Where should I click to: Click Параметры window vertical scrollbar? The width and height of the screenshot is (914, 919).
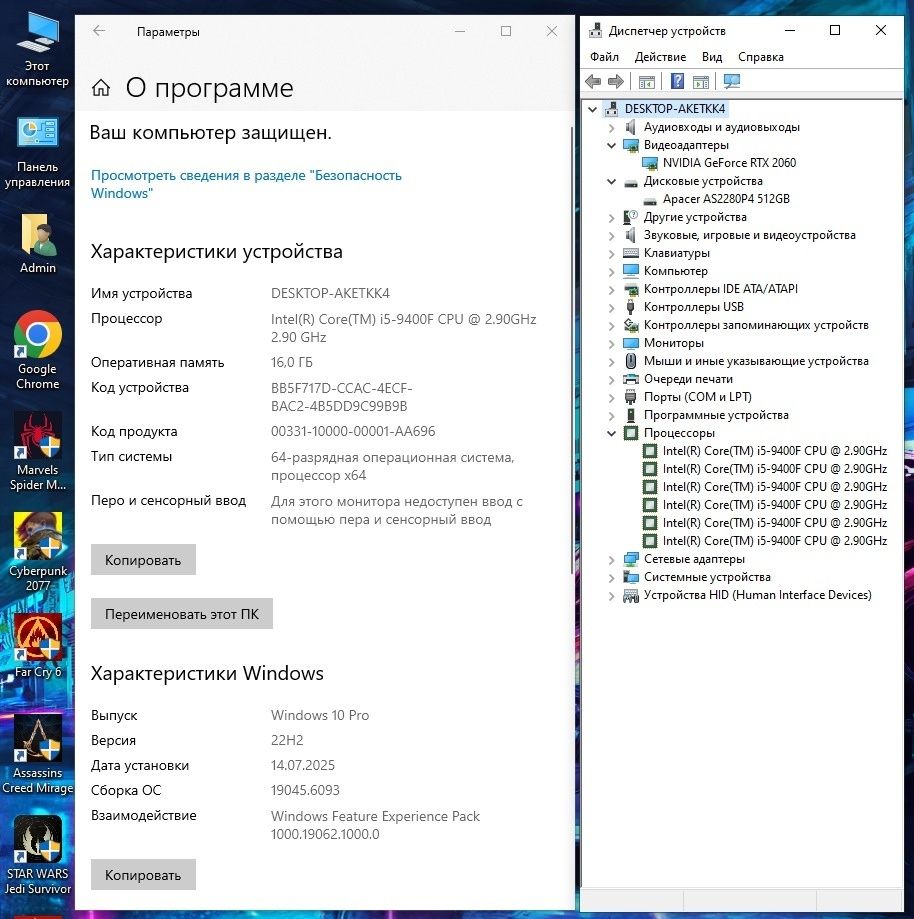pyautogui.click(x=572, y=349)
